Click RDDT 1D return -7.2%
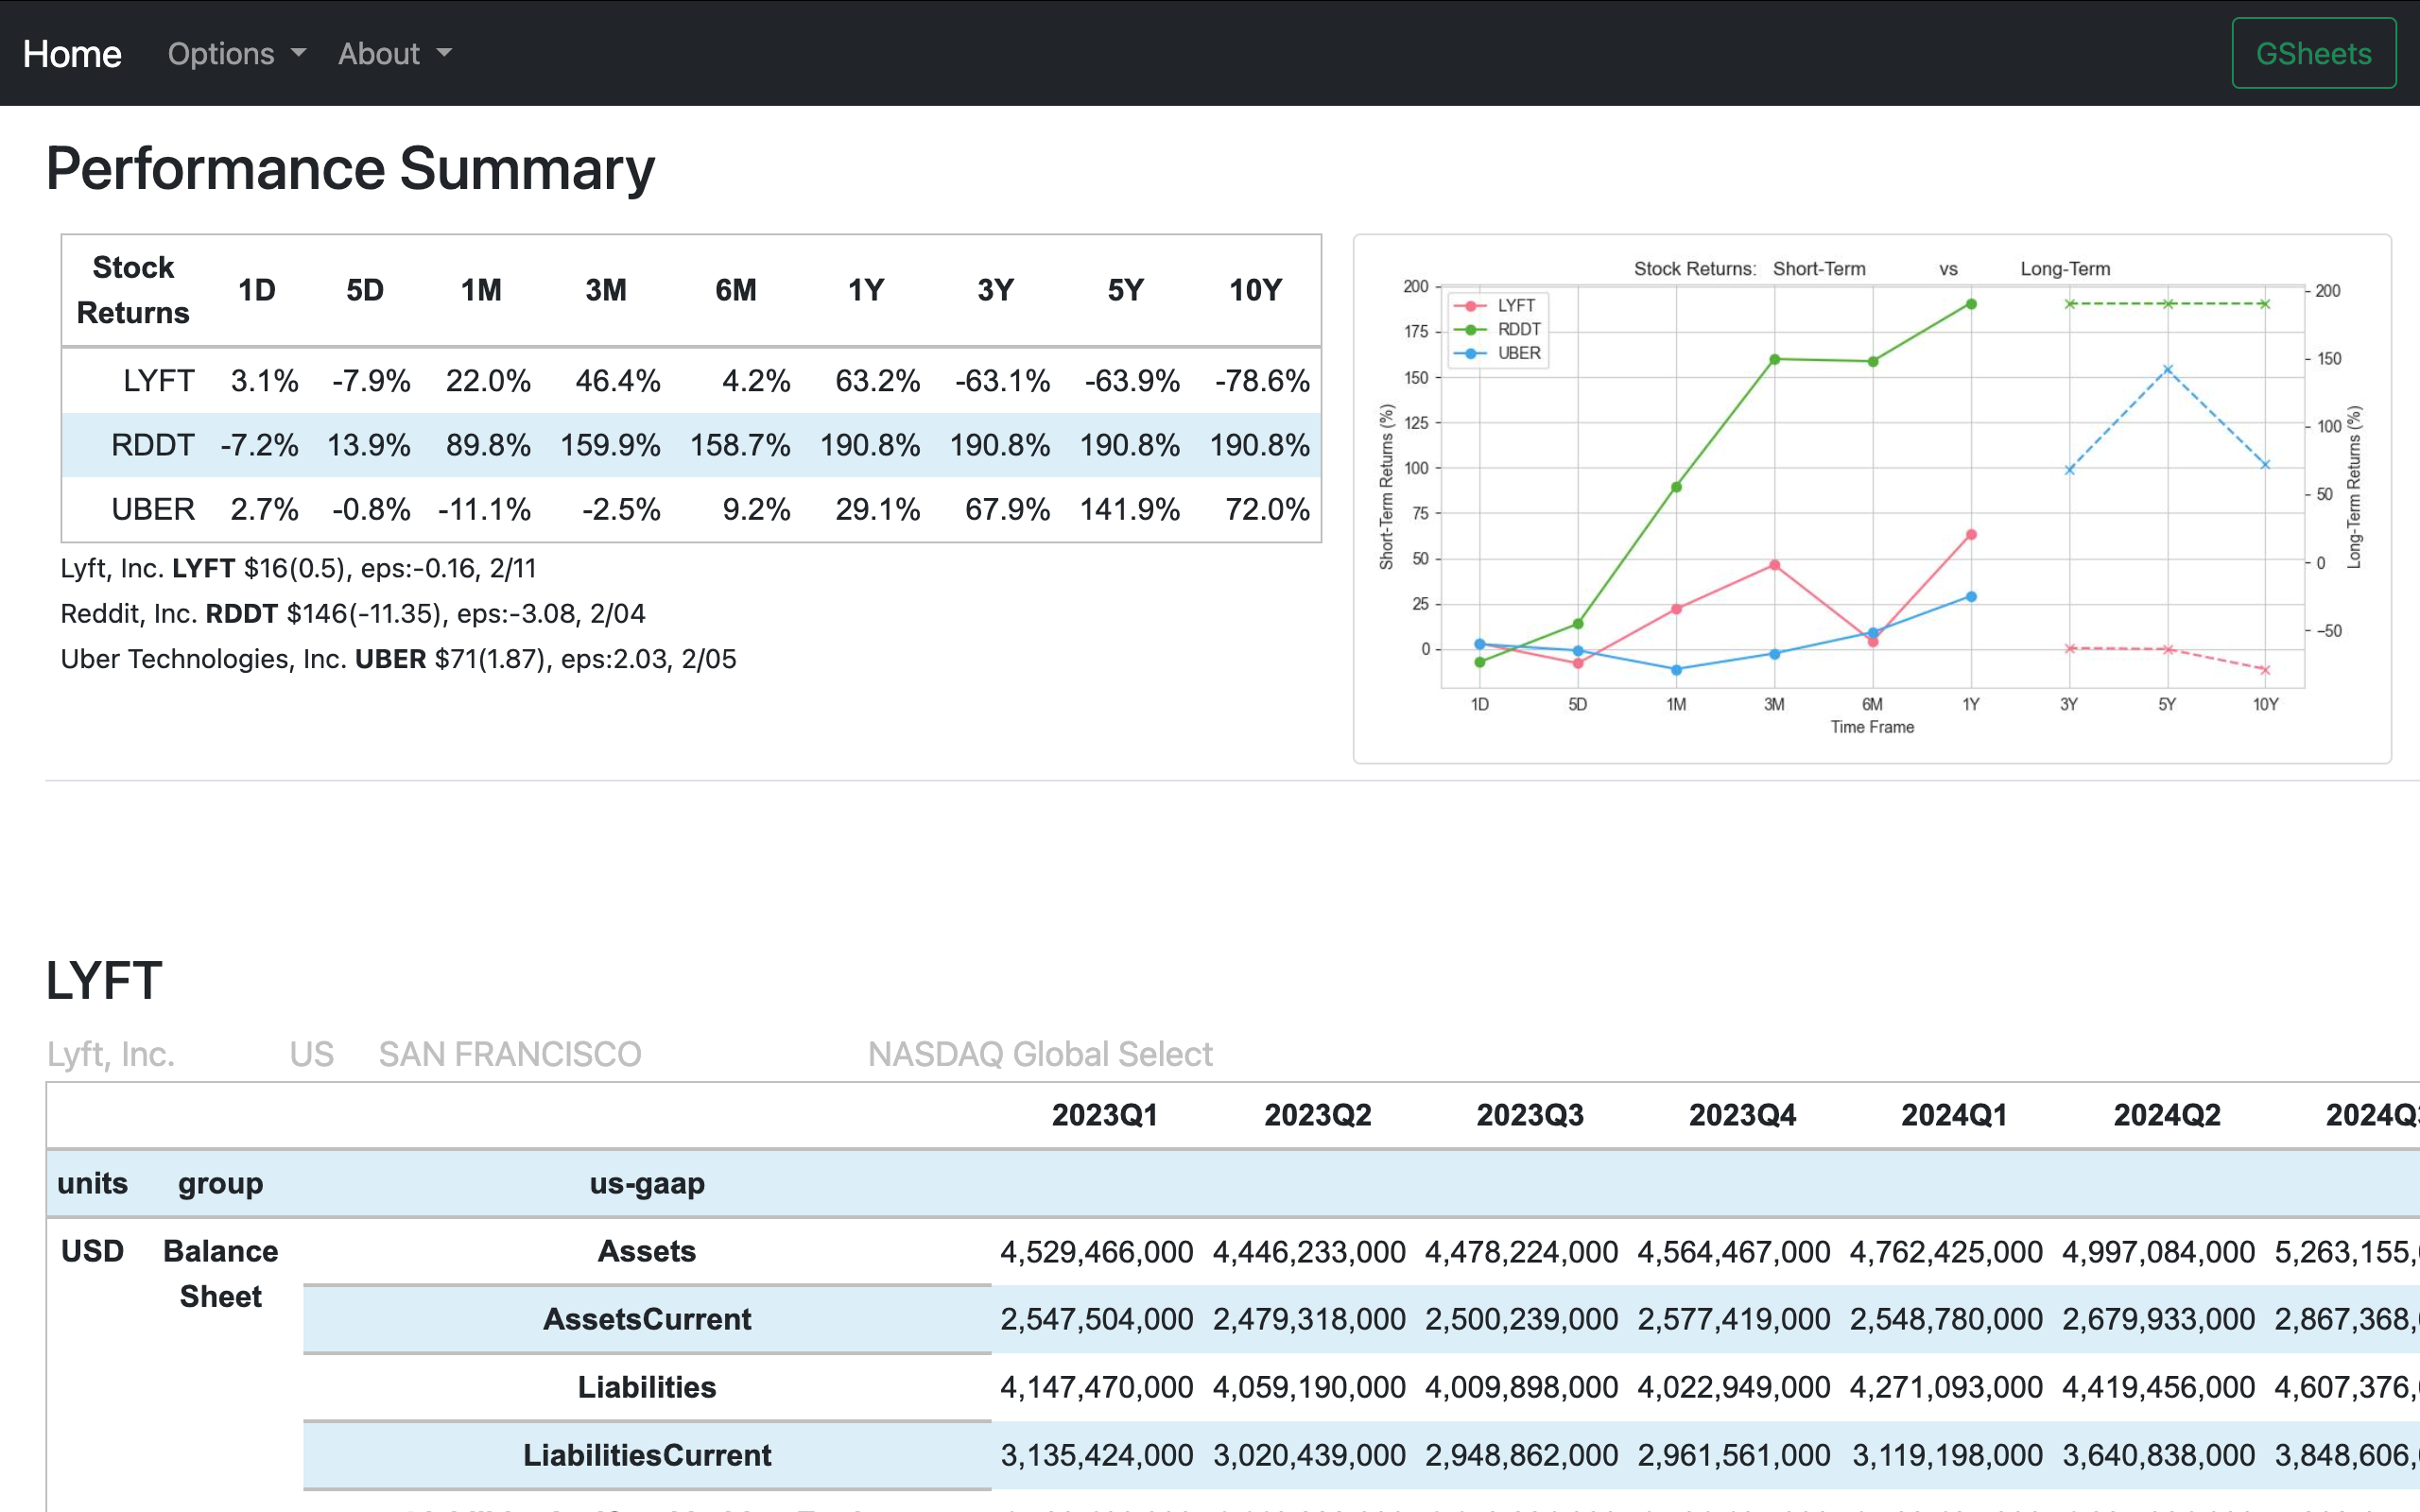The height and width of the screenshot is (1512, 2420). coord(259,445)
